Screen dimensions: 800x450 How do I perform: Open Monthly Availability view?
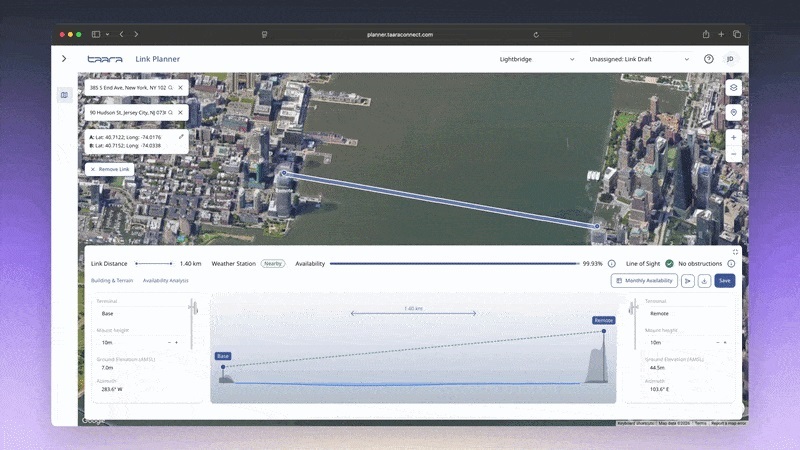pos(644,281)
